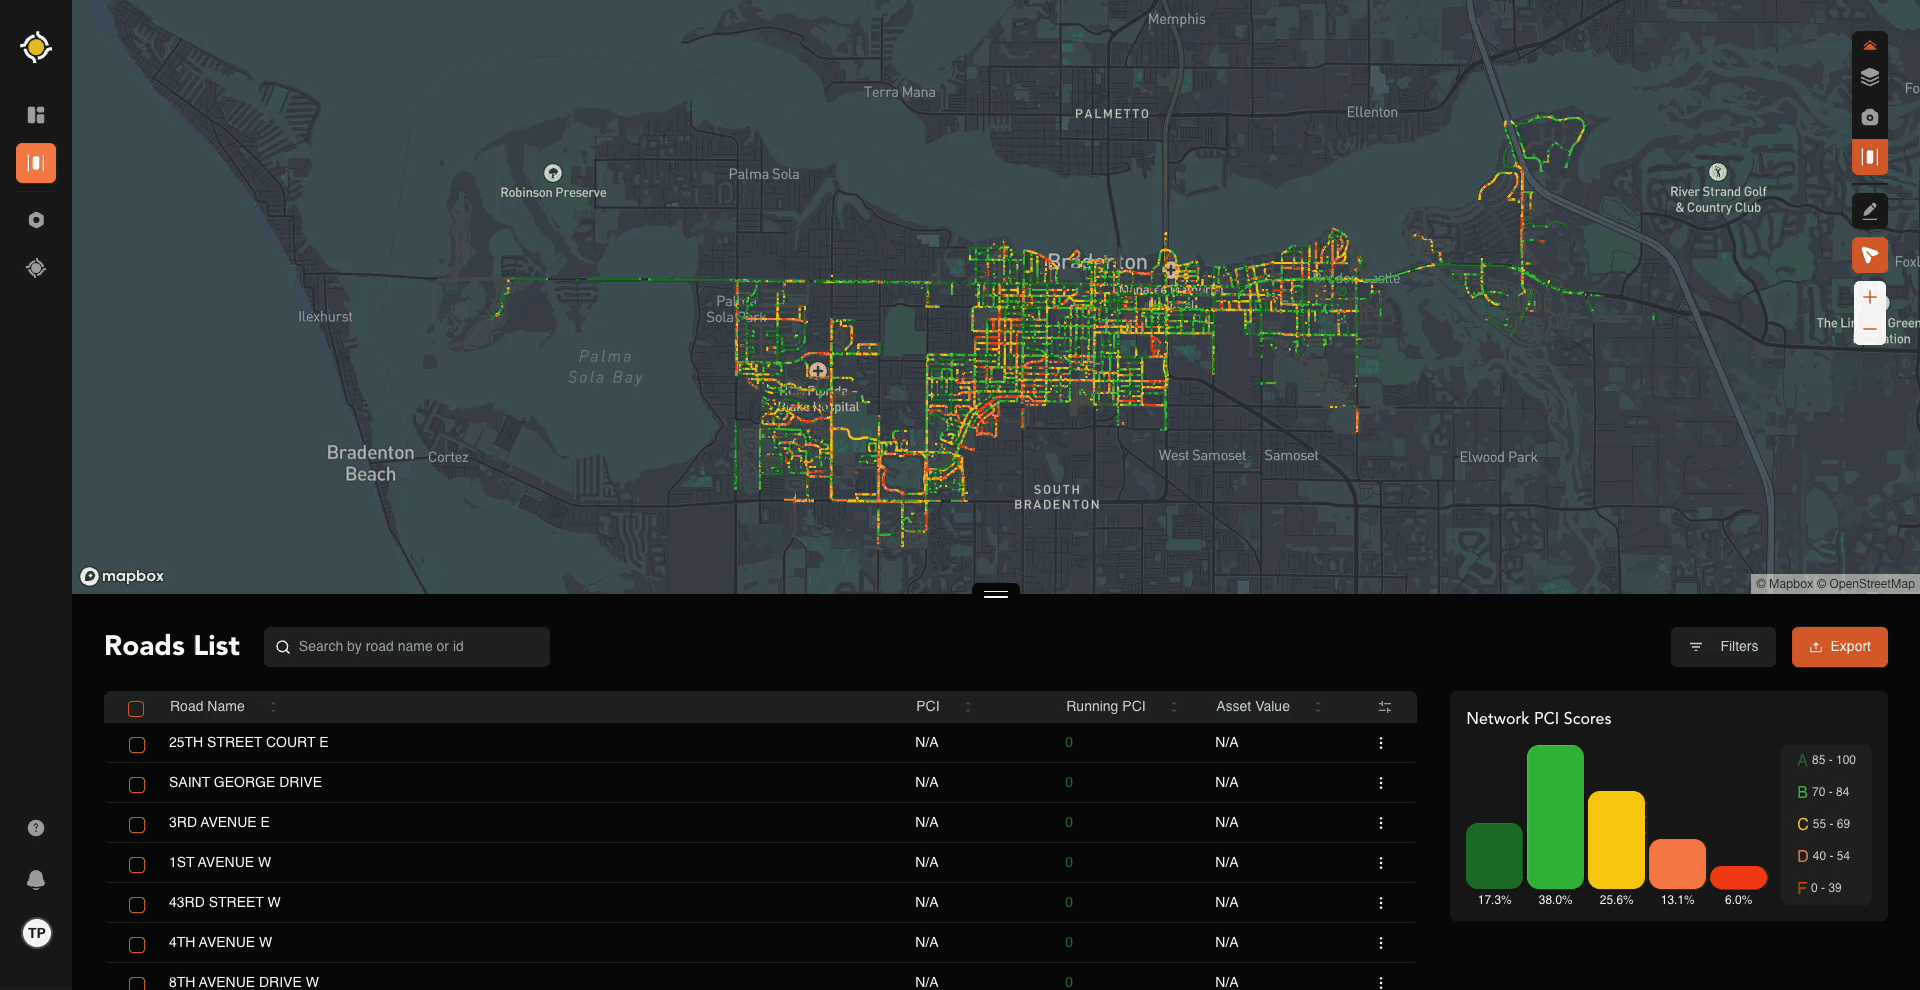Screen dimensions: 1920x990
Task: Click the Export button
Action: (1839, 646)
